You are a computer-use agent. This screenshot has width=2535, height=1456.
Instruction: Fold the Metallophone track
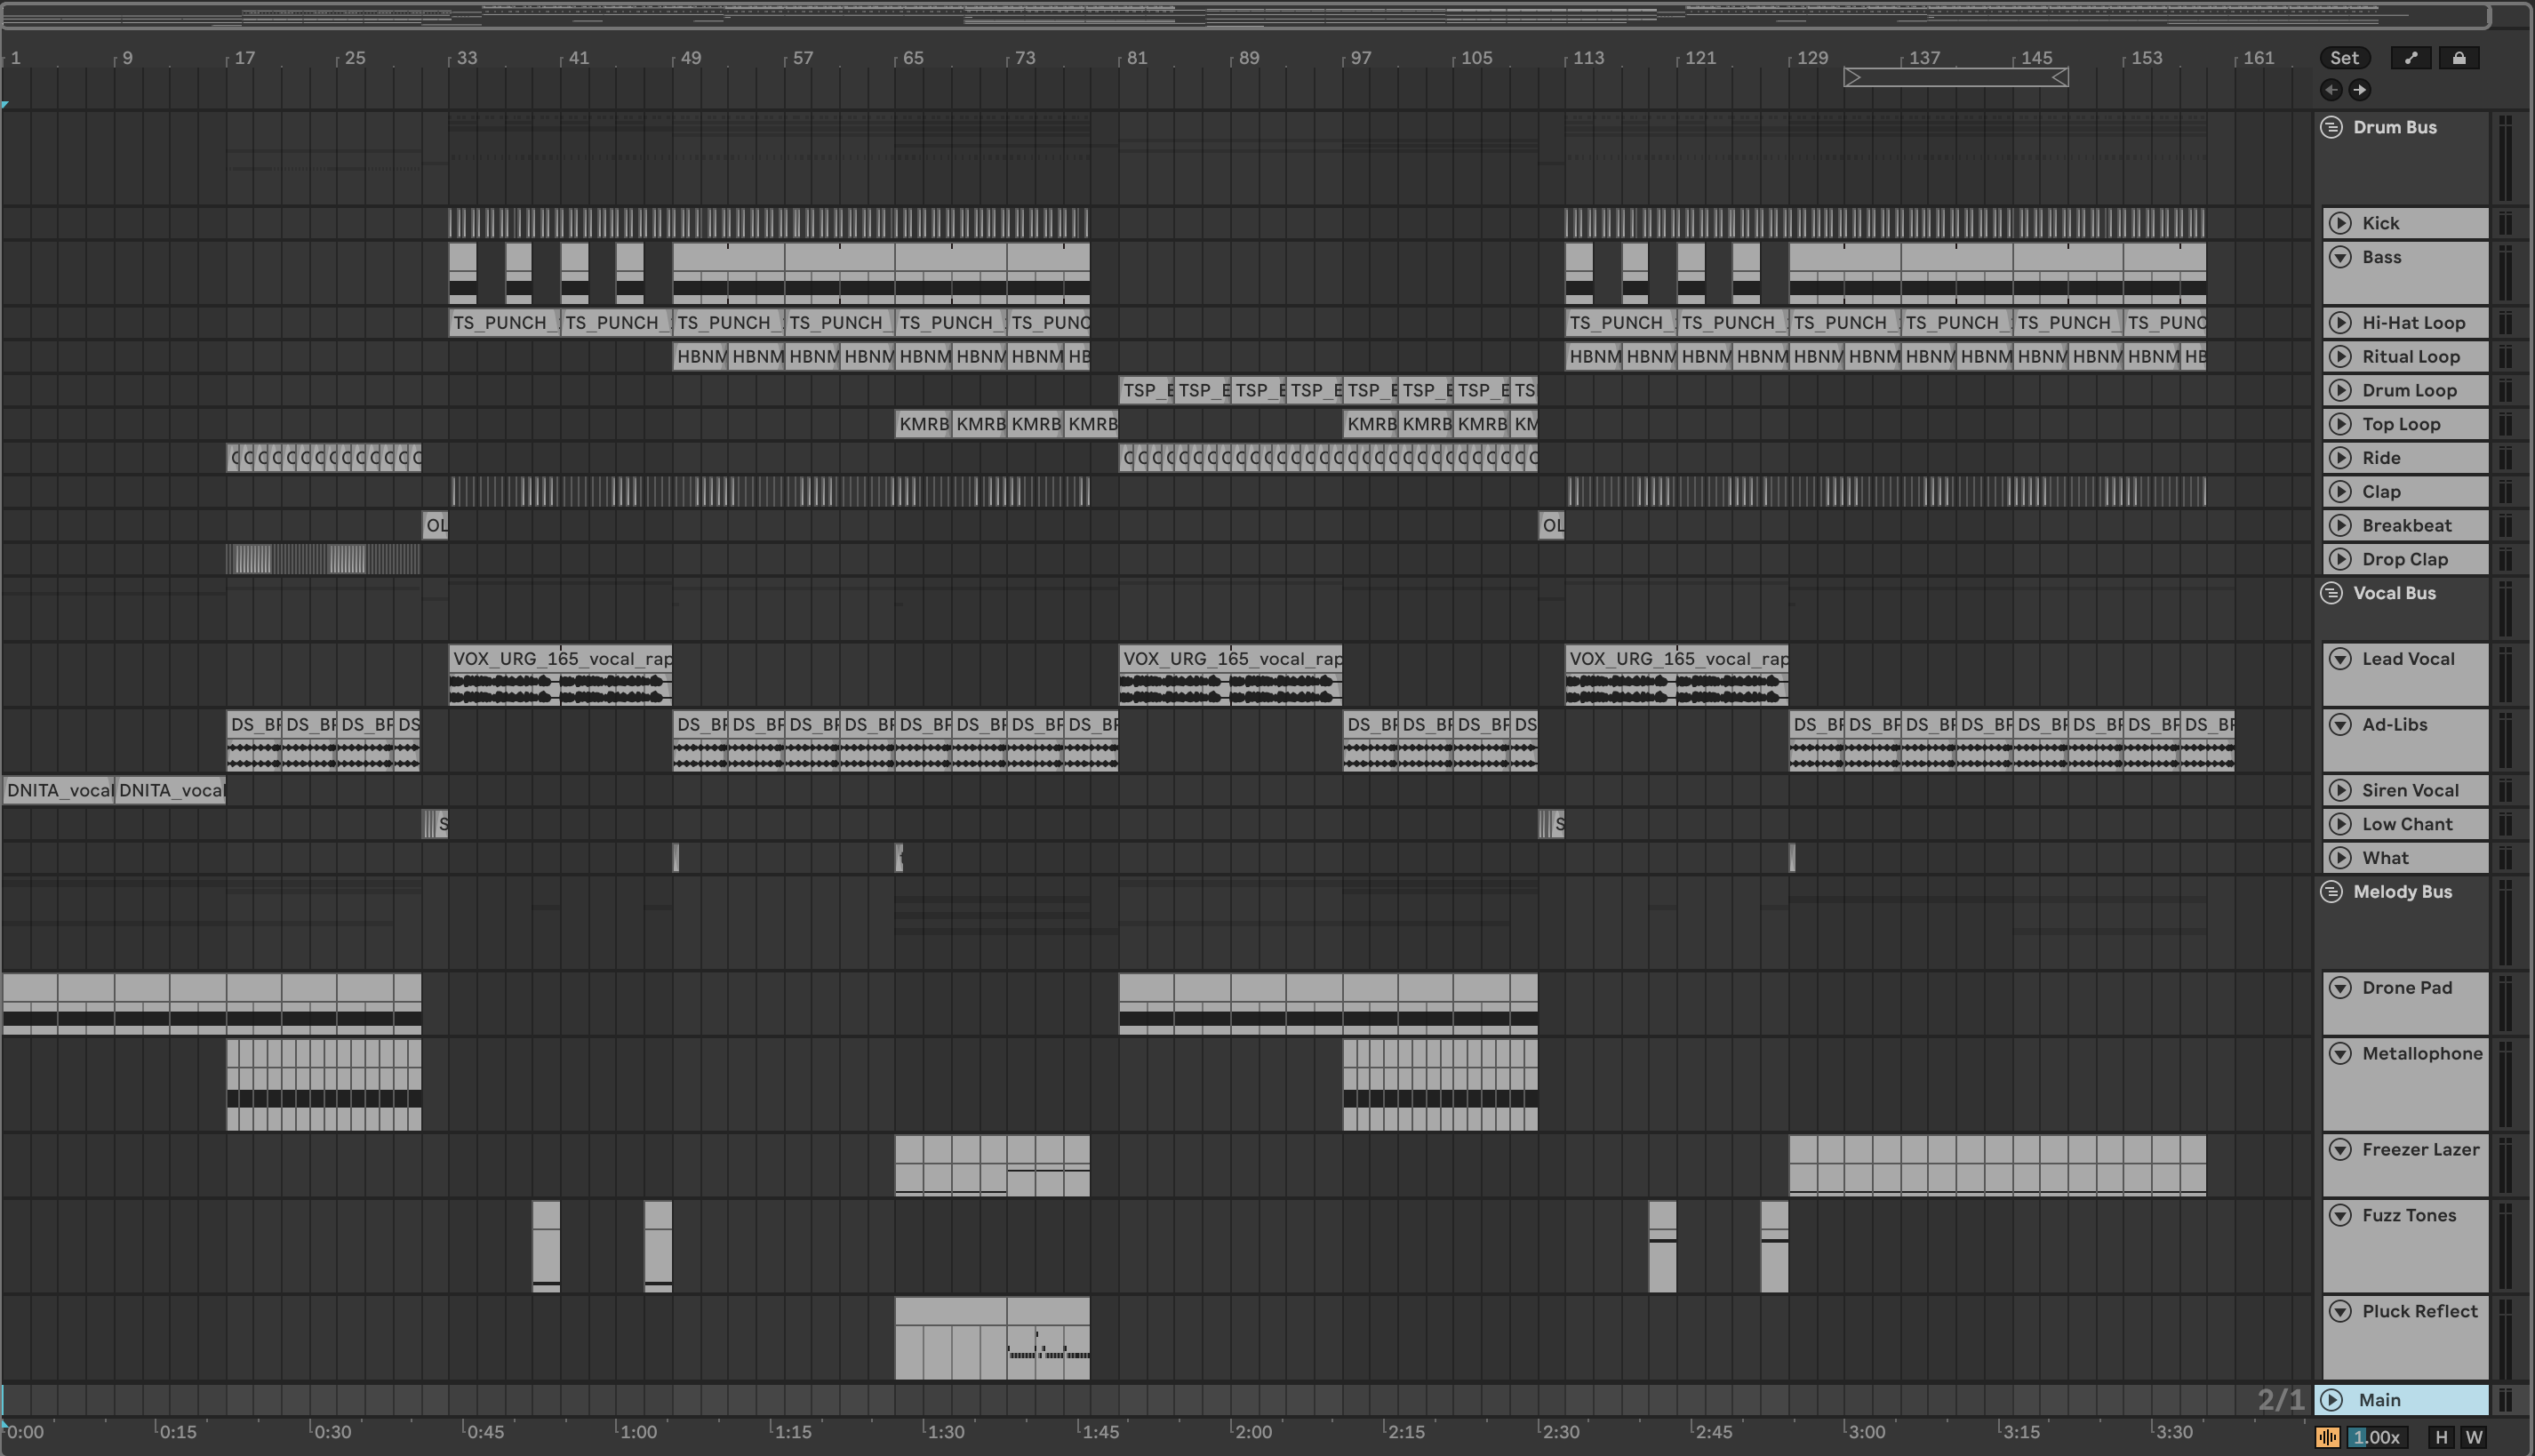[x=2340, y=1054]
